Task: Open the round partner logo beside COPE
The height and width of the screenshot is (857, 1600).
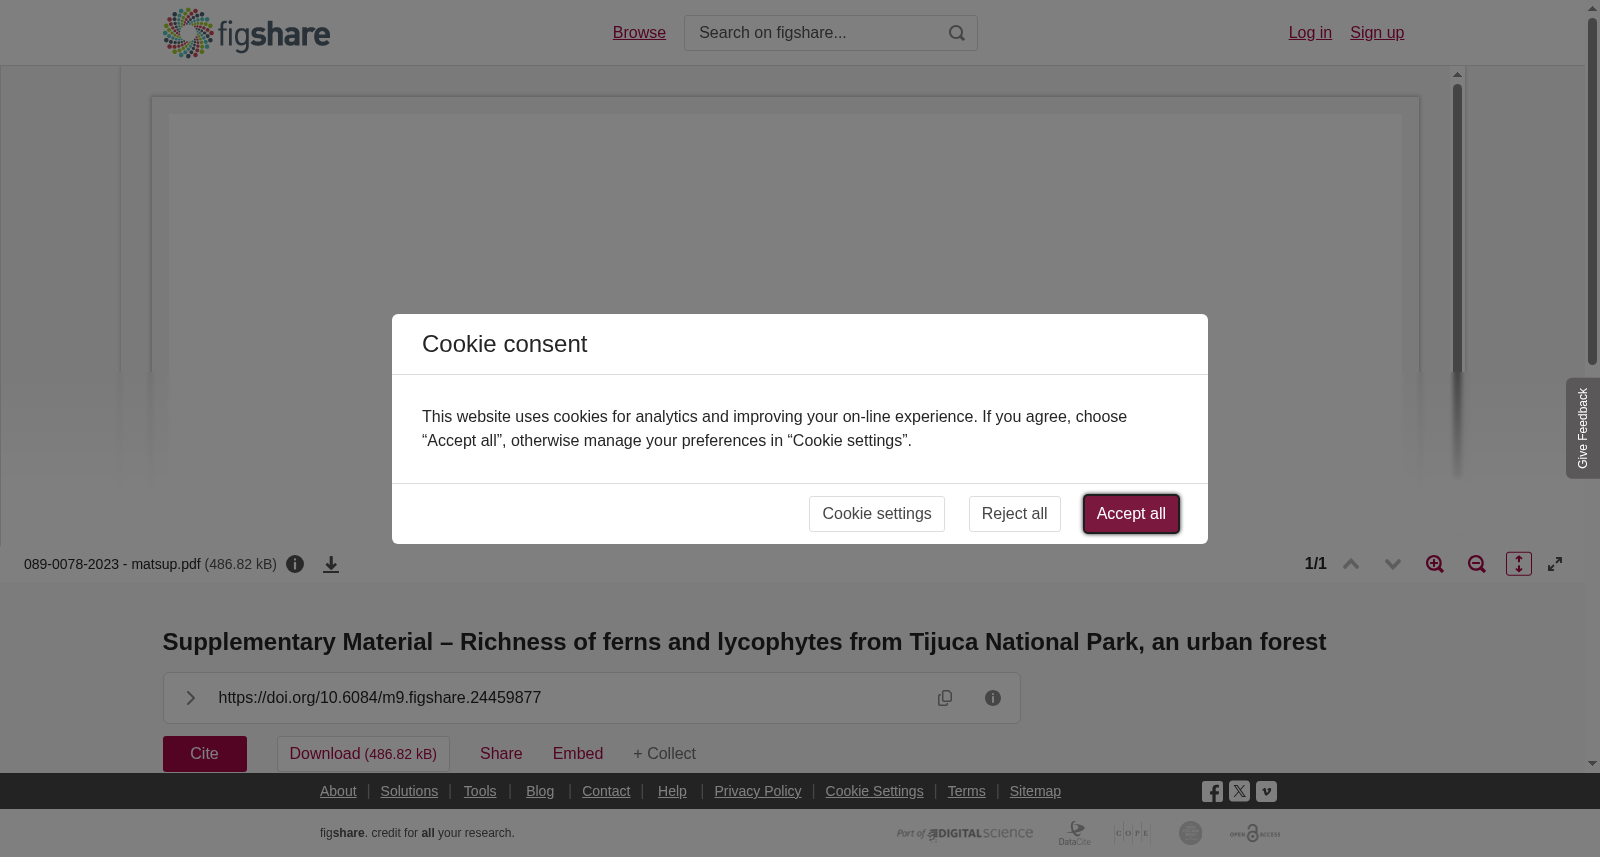Action: [1190, 833]
